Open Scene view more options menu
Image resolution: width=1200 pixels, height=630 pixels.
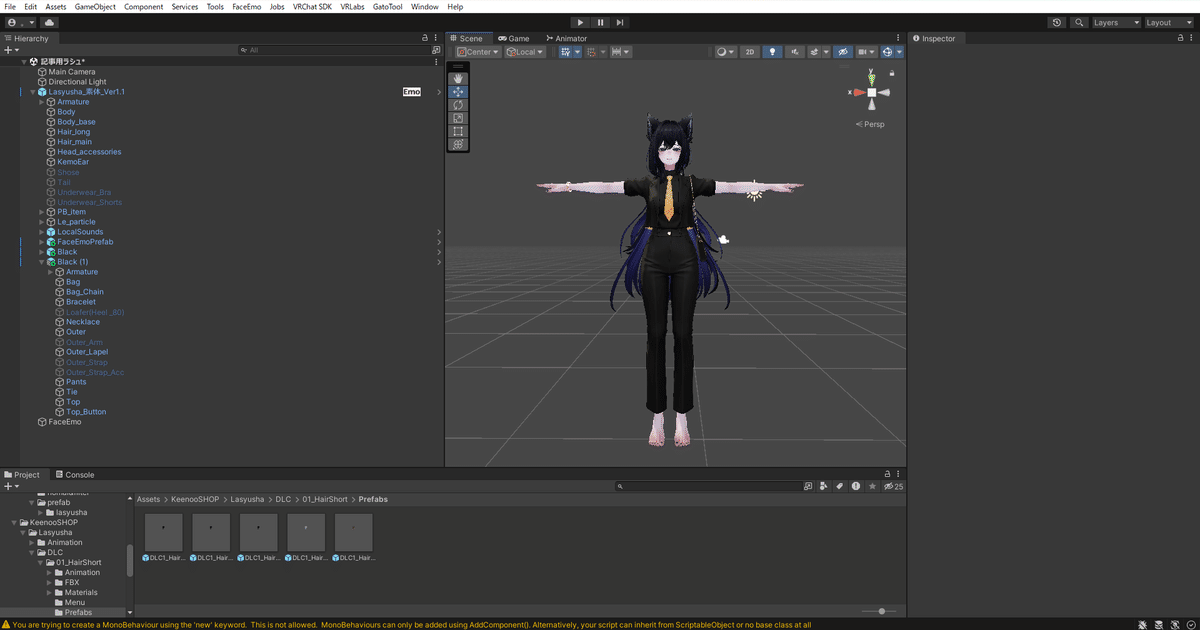[x=898, y=38]
